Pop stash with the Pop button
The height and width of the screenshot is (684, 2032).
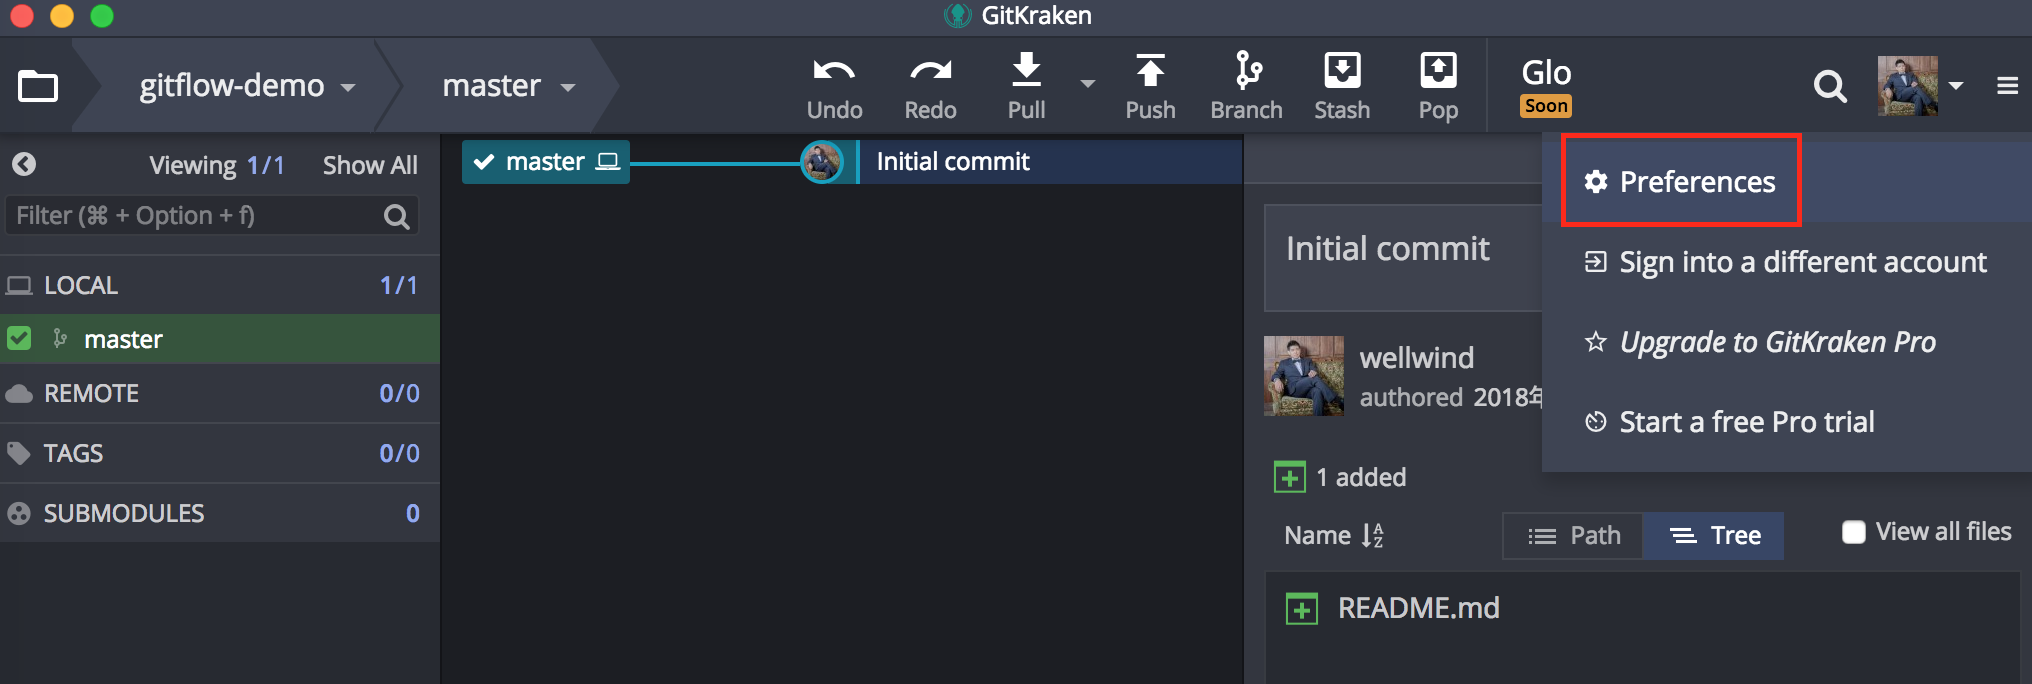1438,87
